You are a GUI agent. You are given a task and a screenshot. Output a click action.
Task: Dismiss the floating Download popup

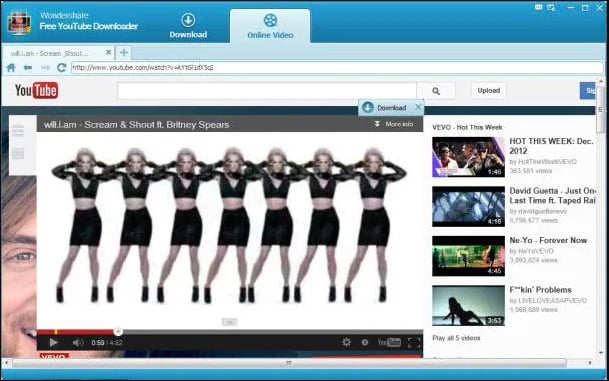(x=418, y=107)
